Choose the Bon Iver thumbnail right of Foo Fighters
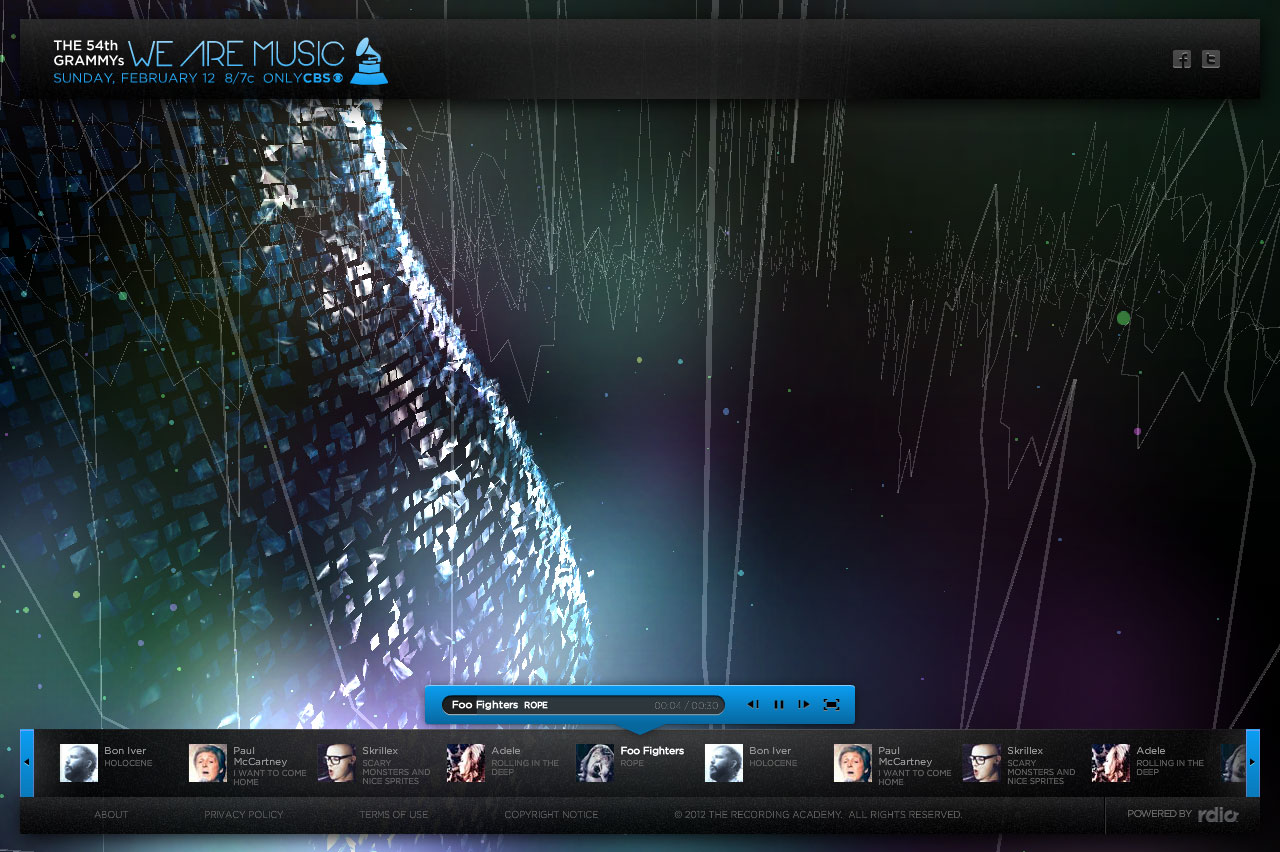 tap(724, 763)
